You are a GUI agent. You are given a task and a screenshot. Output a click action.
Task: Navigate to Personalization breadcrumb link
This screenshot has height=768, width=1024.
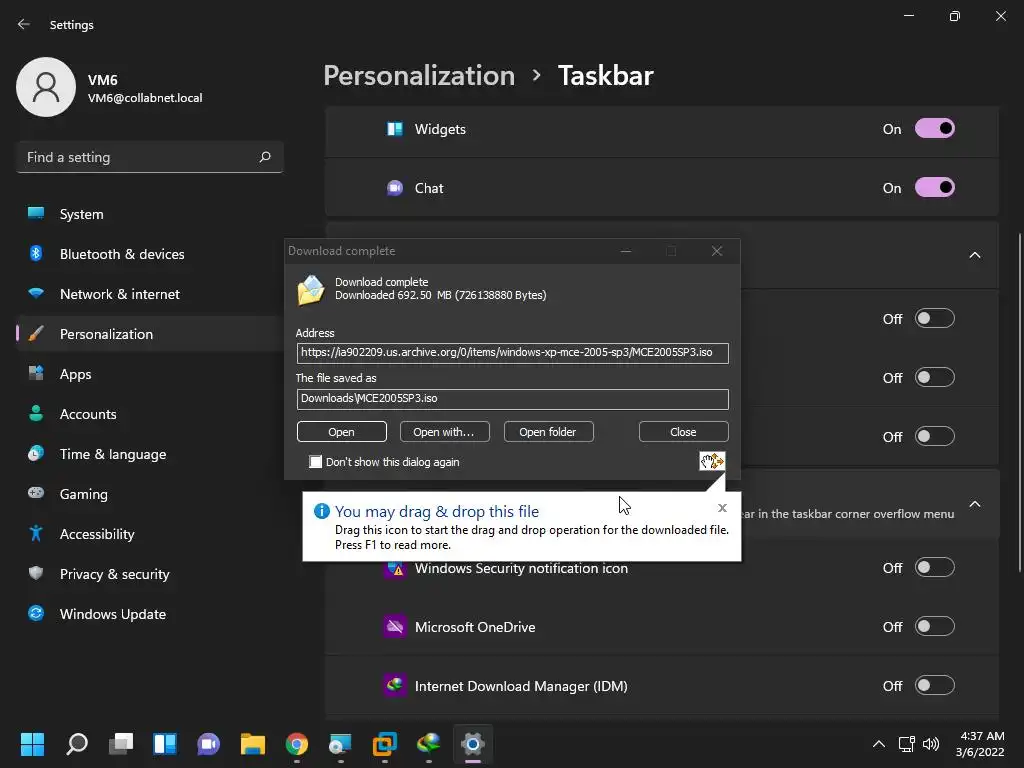tap(419, 76)
